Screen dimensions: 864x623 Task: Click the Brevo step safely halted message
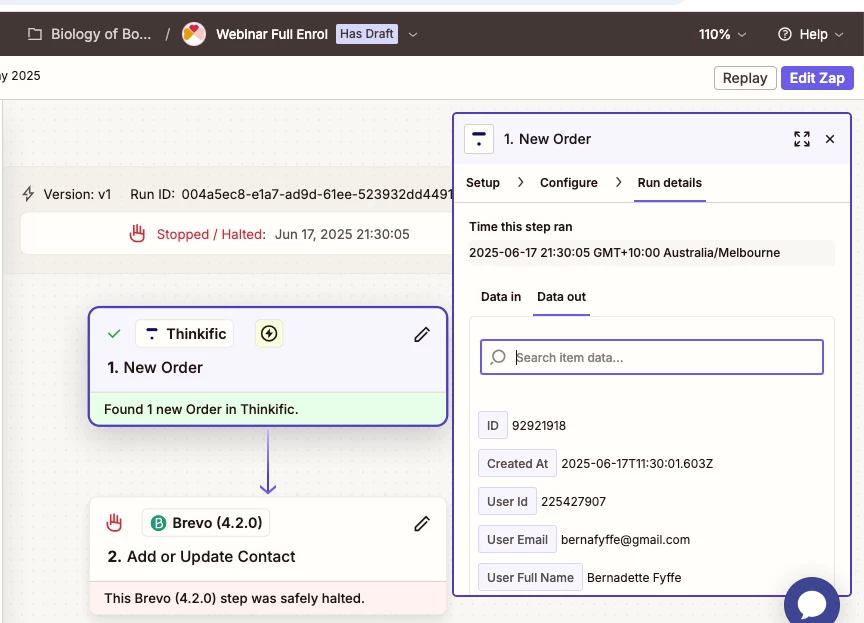tap(234, 598)
